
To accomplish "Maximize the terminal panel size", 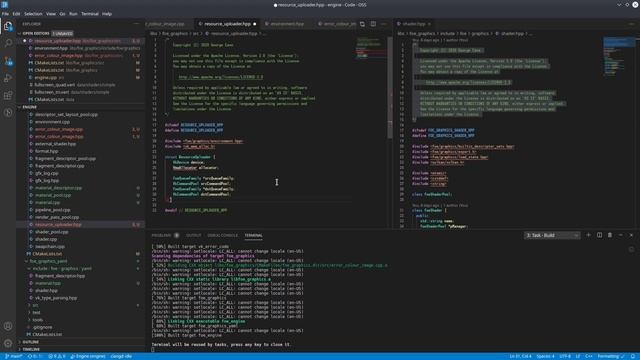I will 620,235.
